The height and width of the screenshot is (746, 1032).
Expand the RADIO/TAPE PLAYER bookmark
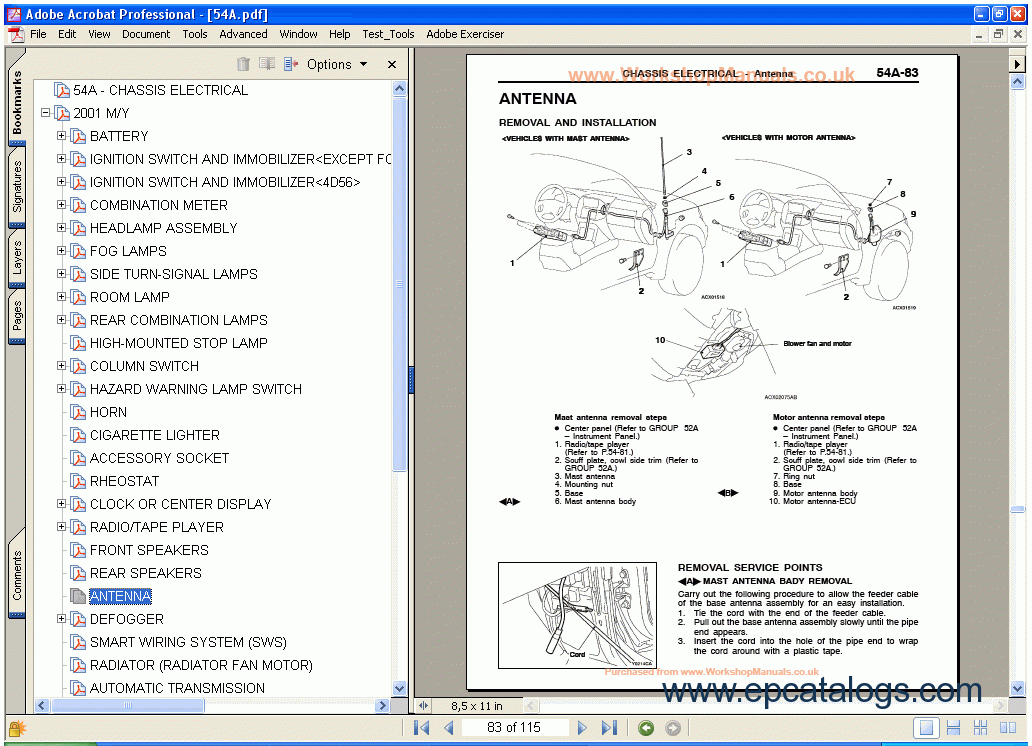click(x=61, y=527)
